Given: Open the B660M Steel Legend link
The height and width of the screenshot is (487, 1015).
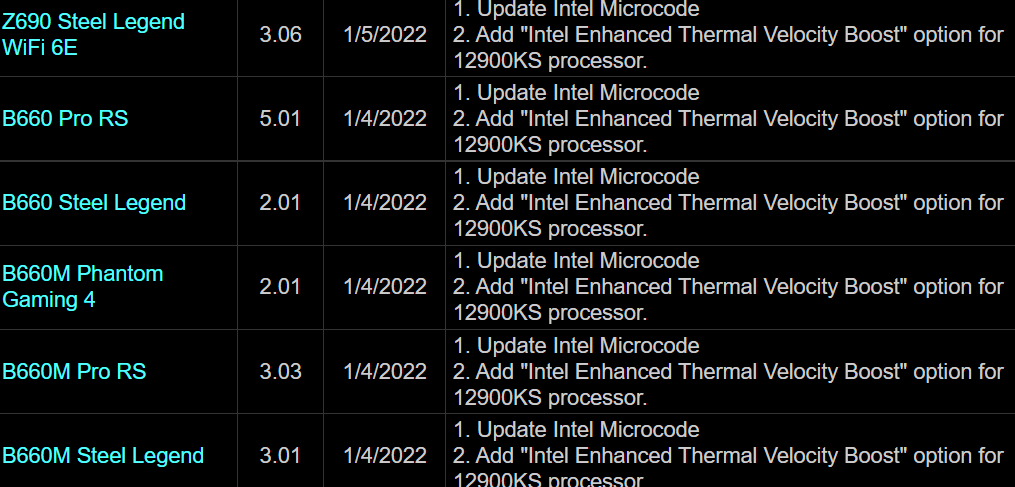Looking at the screenshot, I should click(103, 455).
